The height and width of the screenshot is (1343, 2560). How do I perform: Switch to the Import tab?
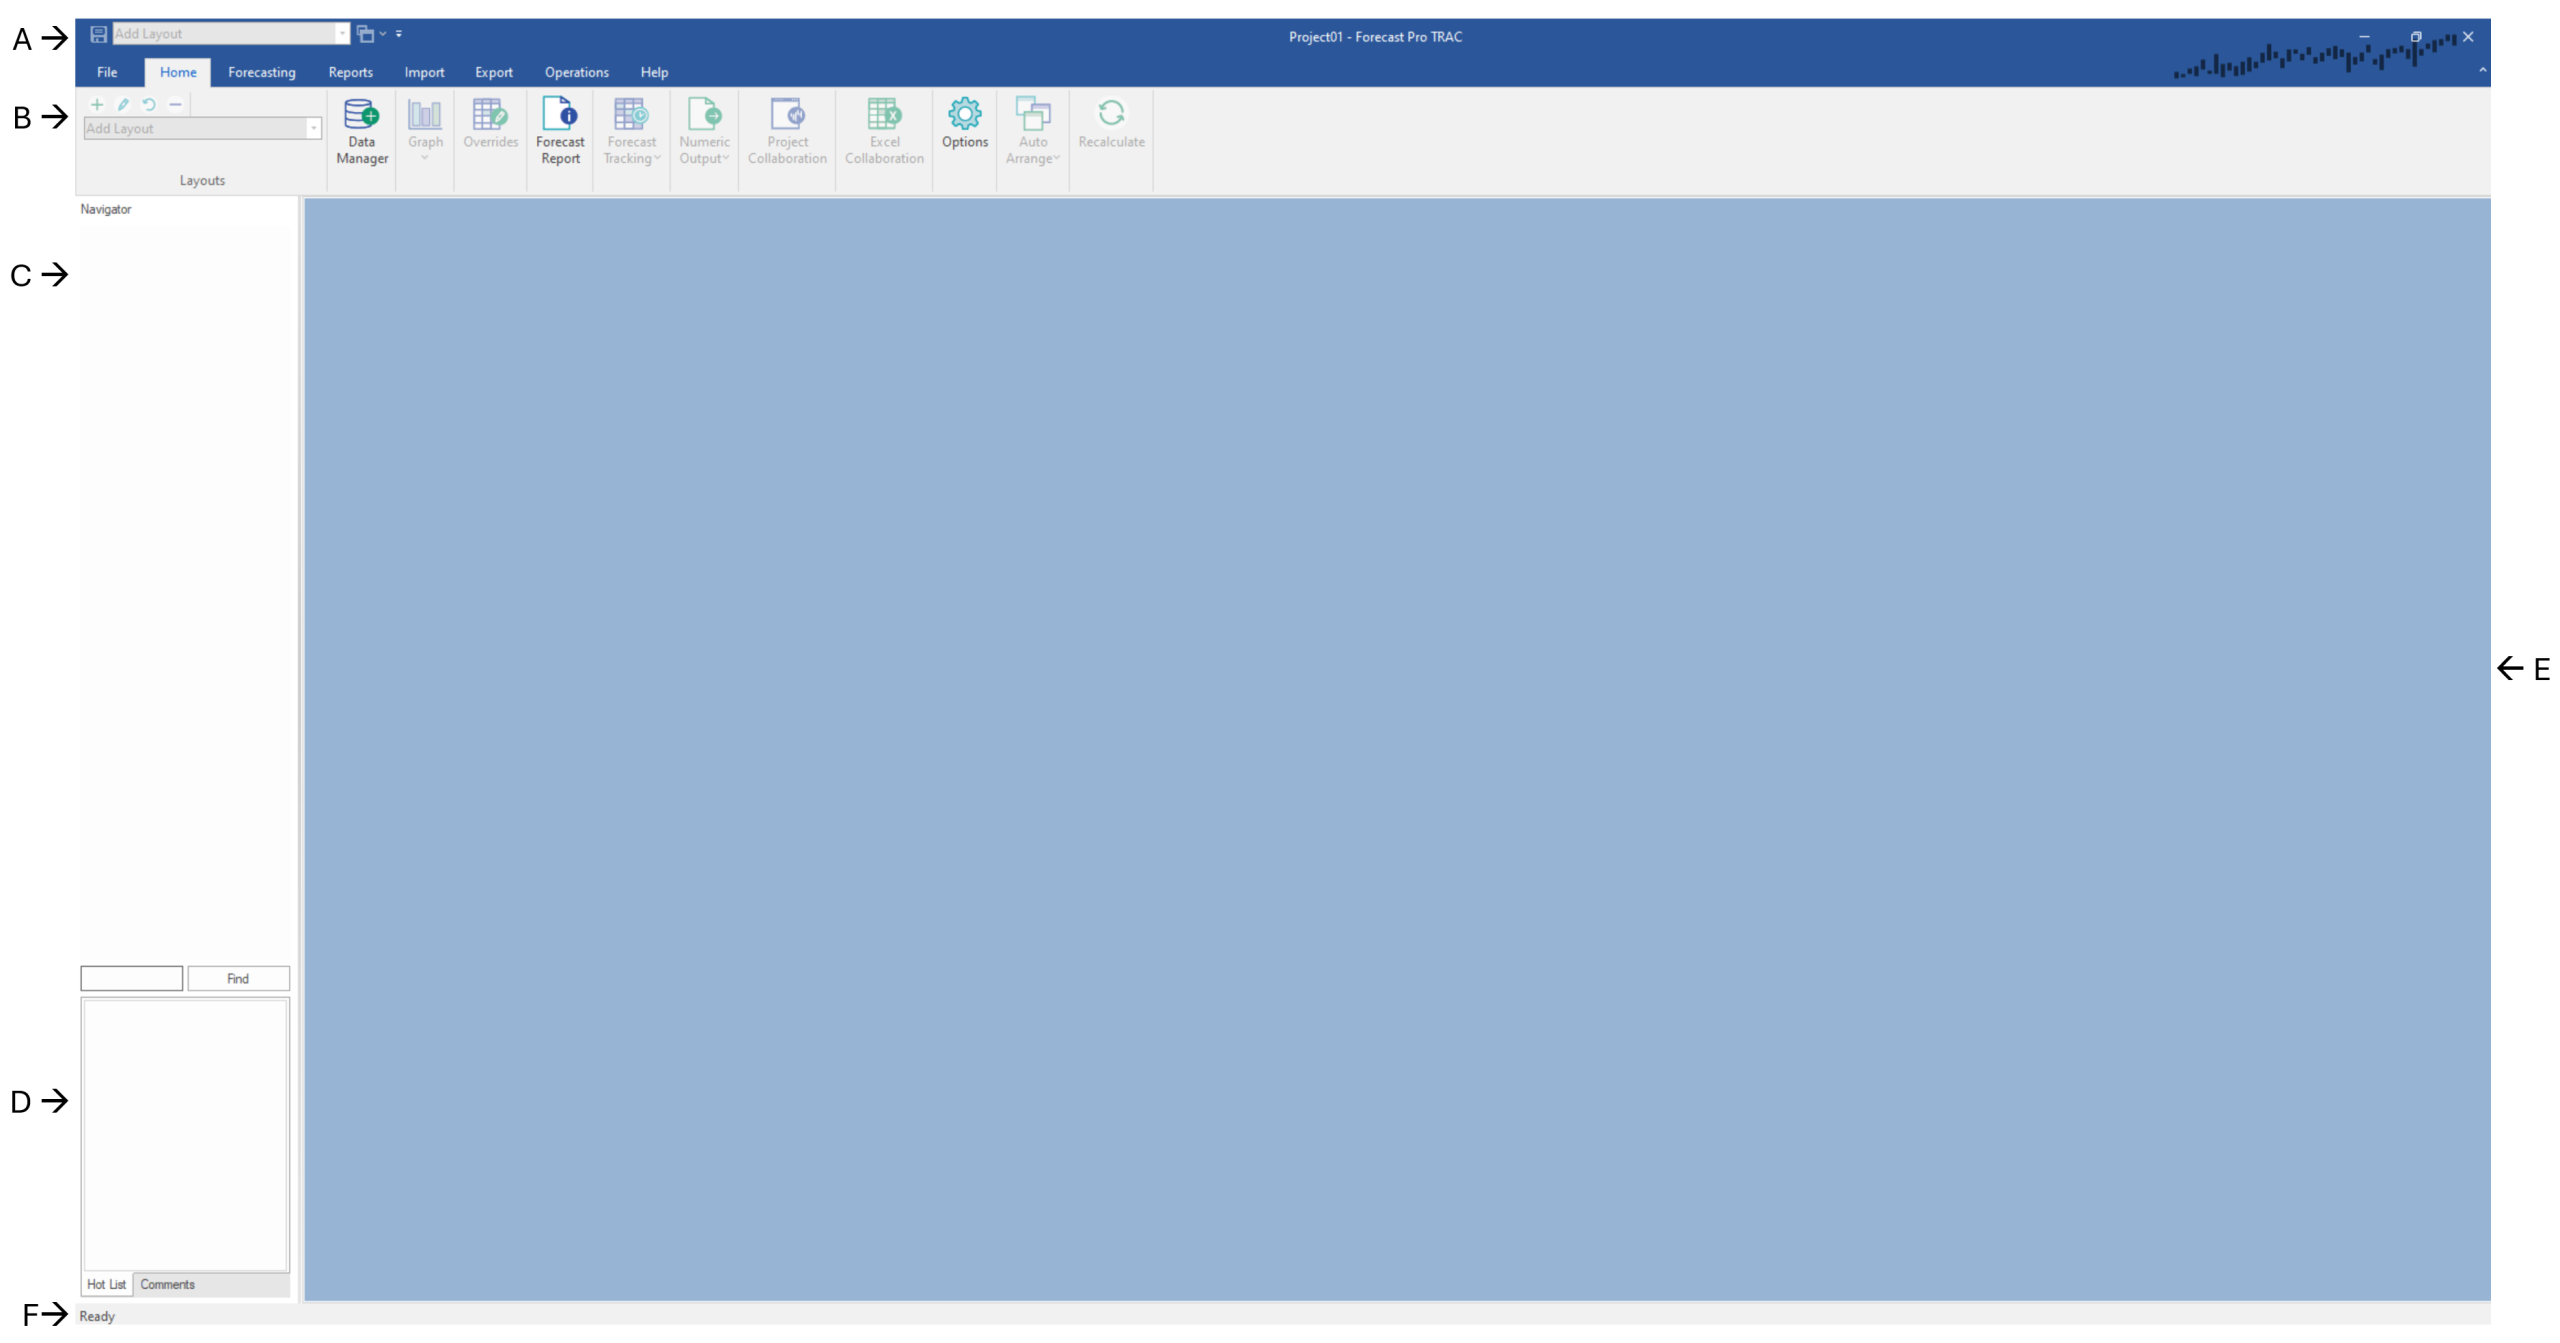(x=424, y=72)
